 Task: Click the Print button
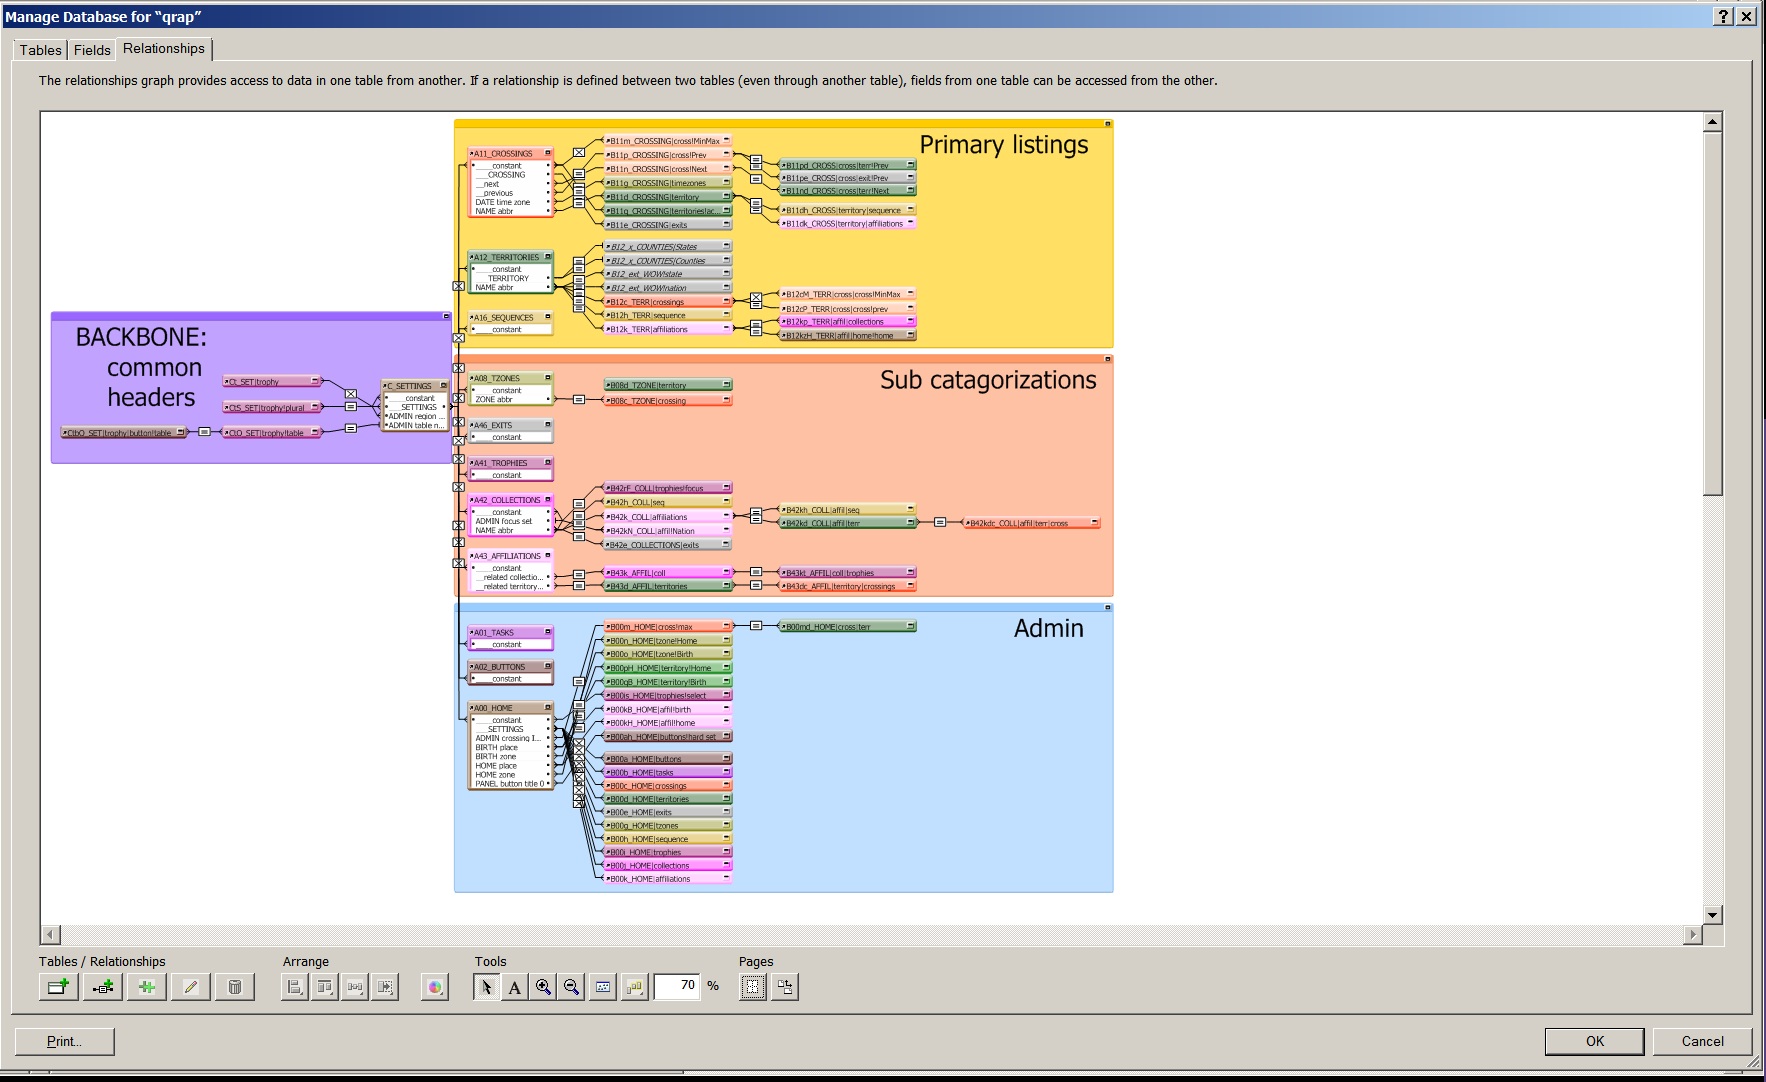point(64,1041)
